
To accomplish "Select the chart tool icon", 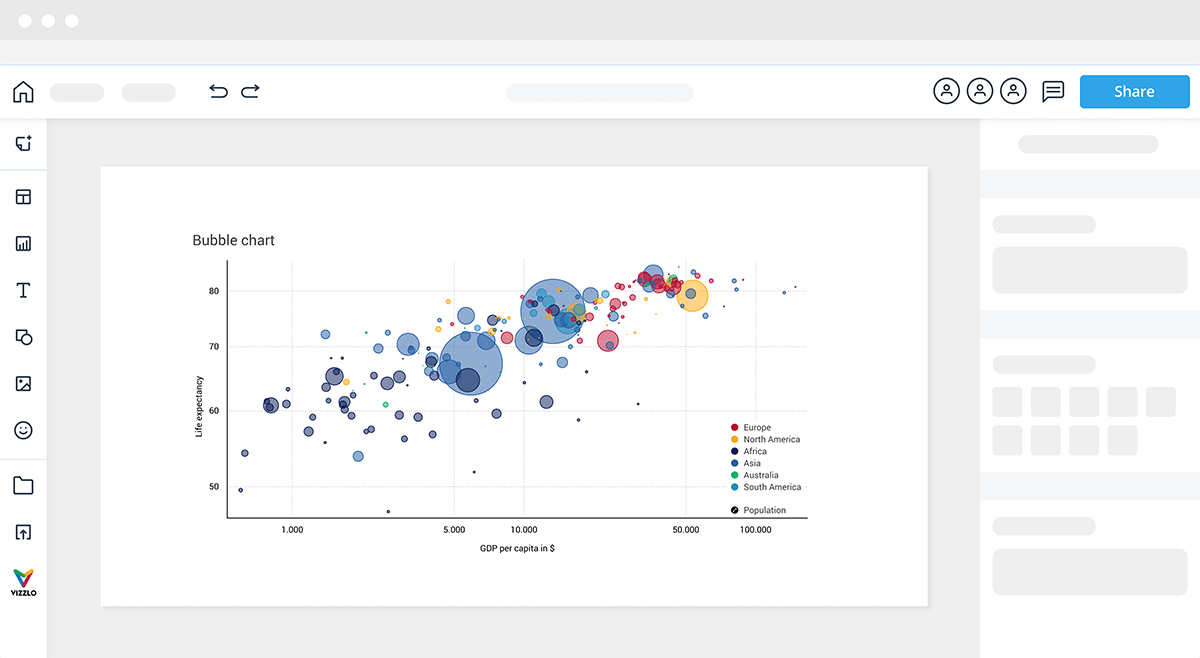I will 24,244.
